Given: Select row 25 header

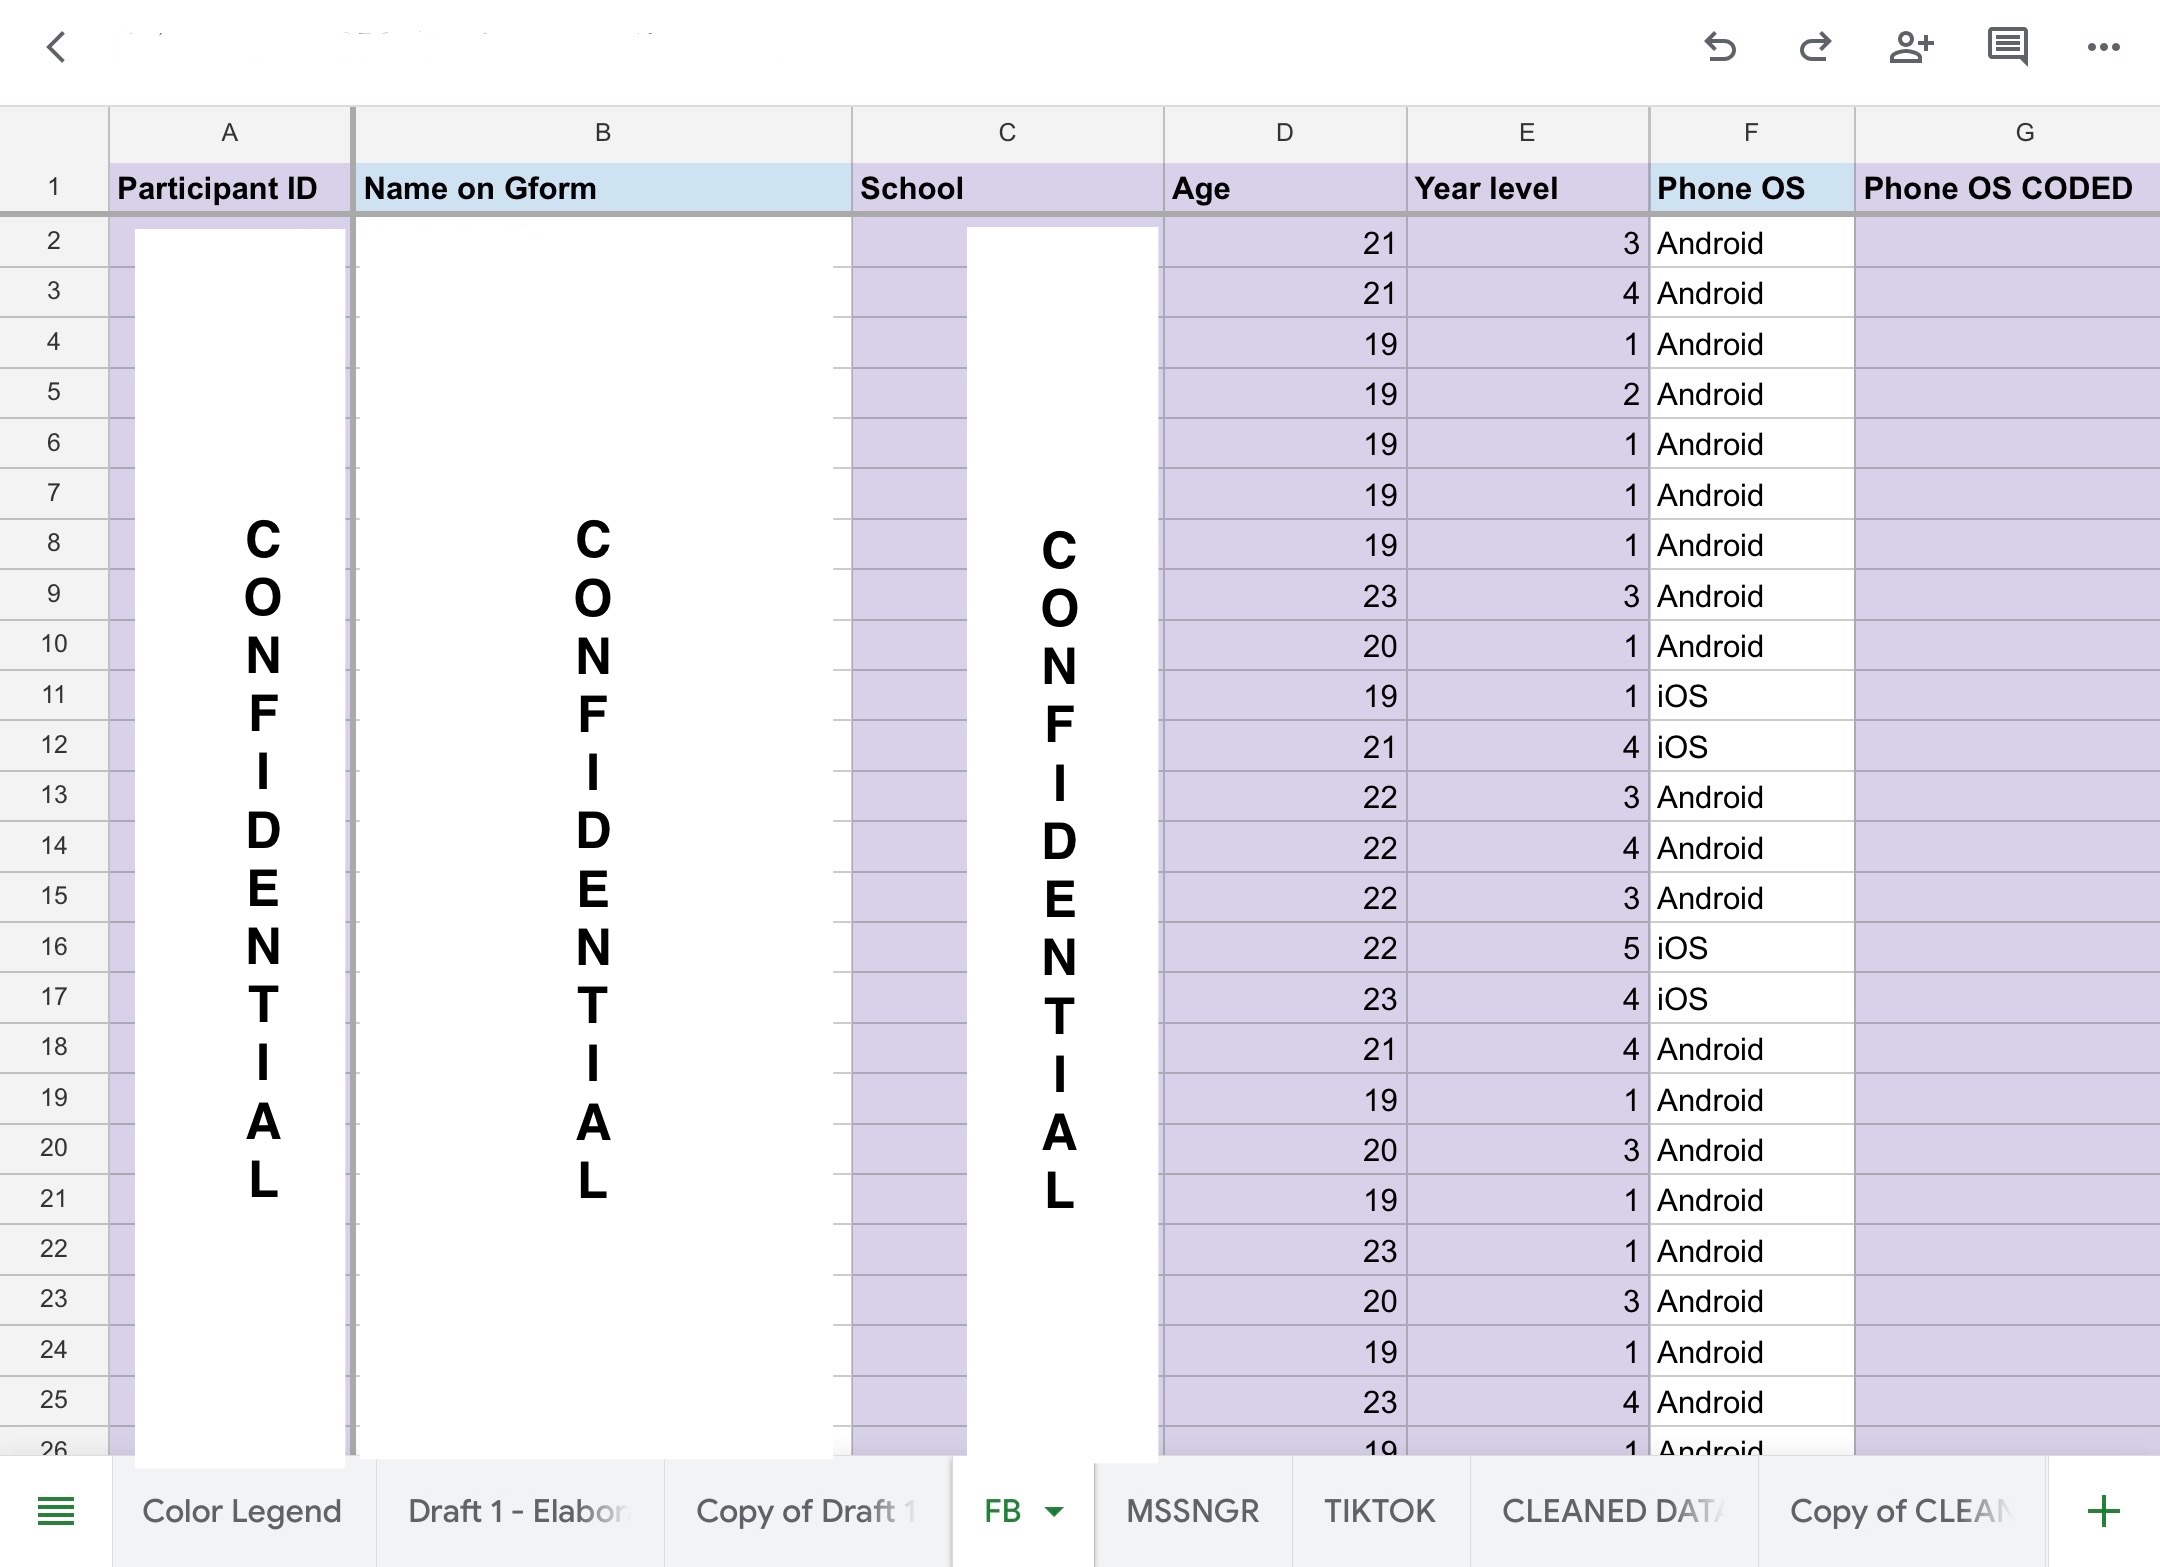Looking at the screenshot, I should (54, 1400).
